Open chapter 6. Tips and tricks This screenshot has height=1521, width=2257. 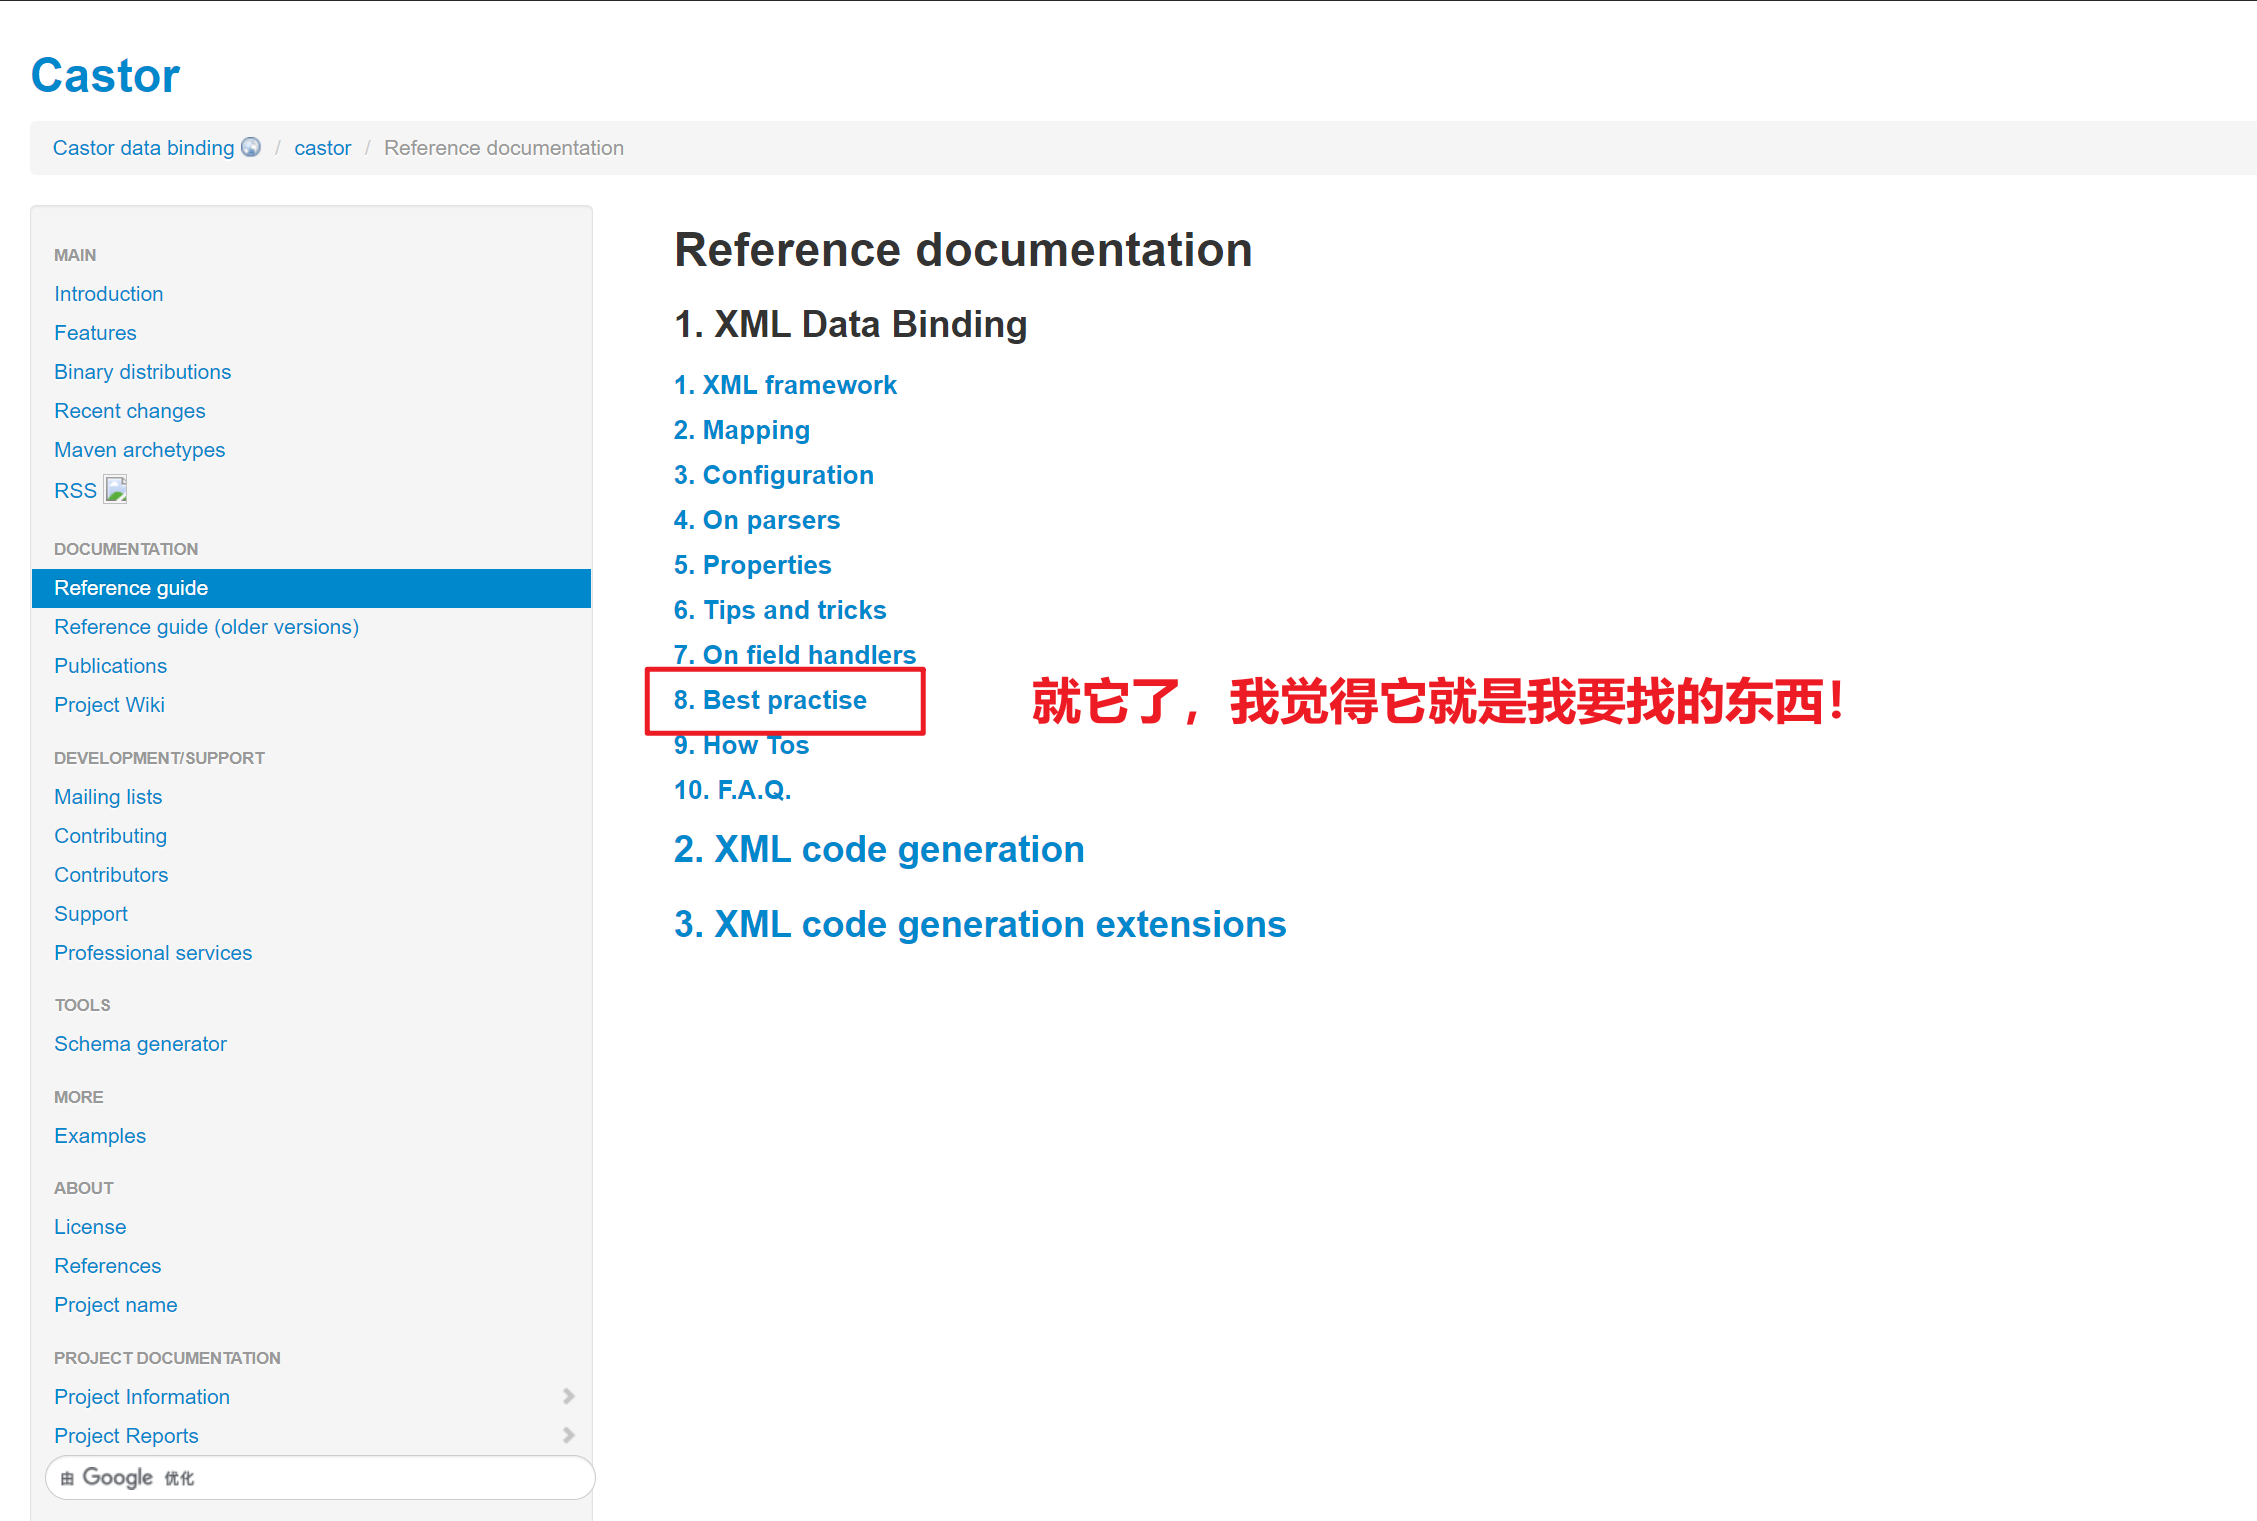780,610
